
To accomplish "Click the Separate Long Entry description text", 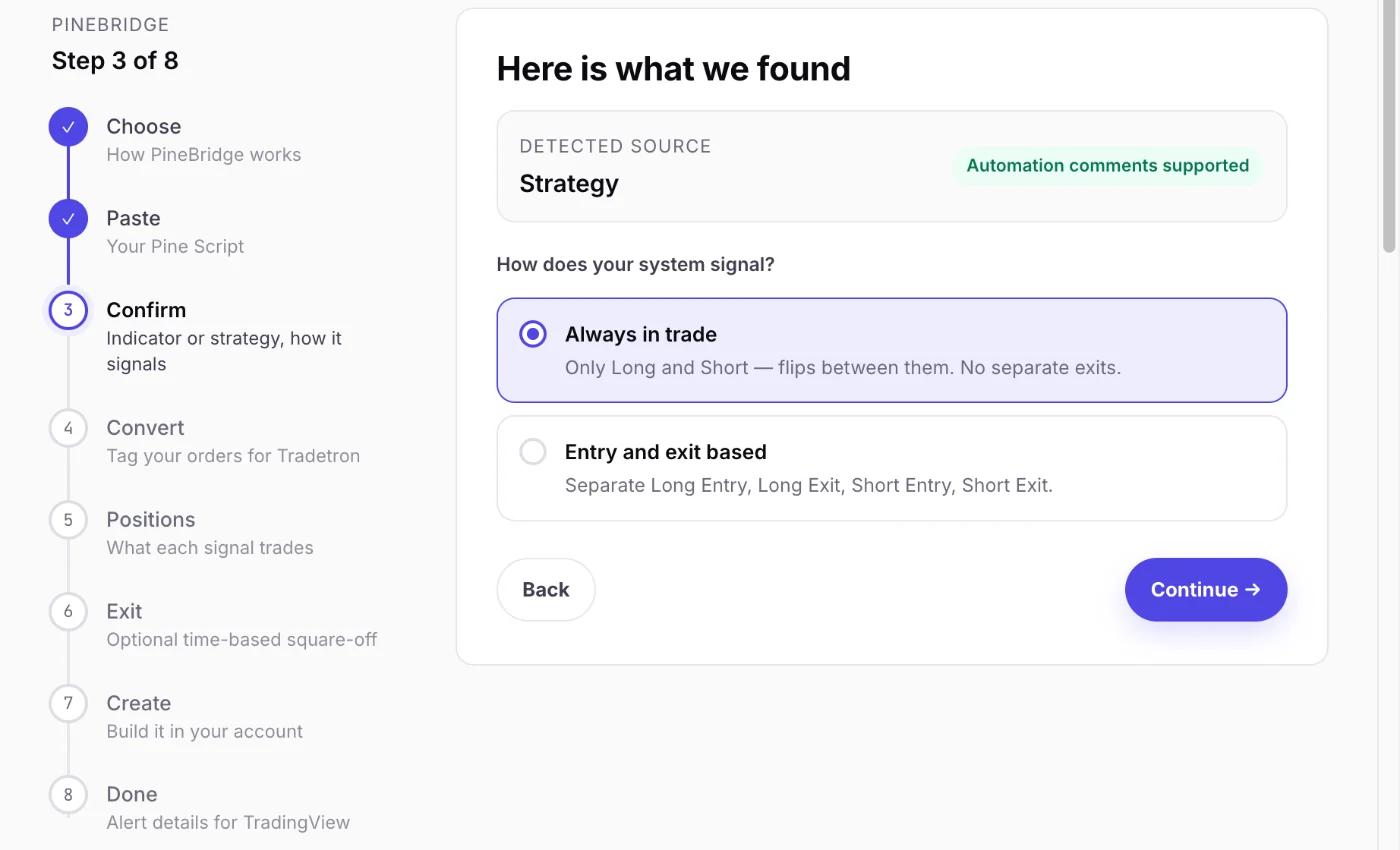I will [x=809, y=486].
